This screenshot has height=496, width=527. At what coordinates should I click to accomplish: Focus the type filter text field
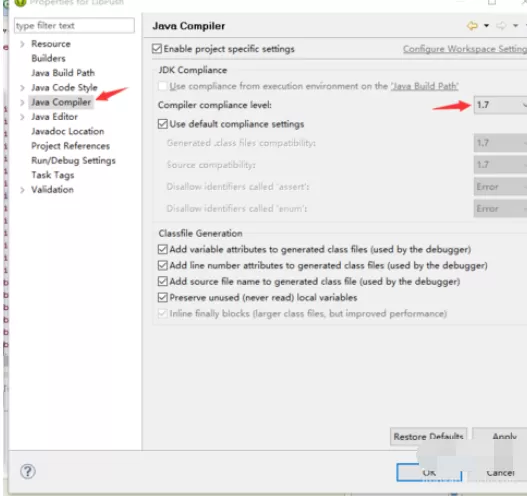74,26
